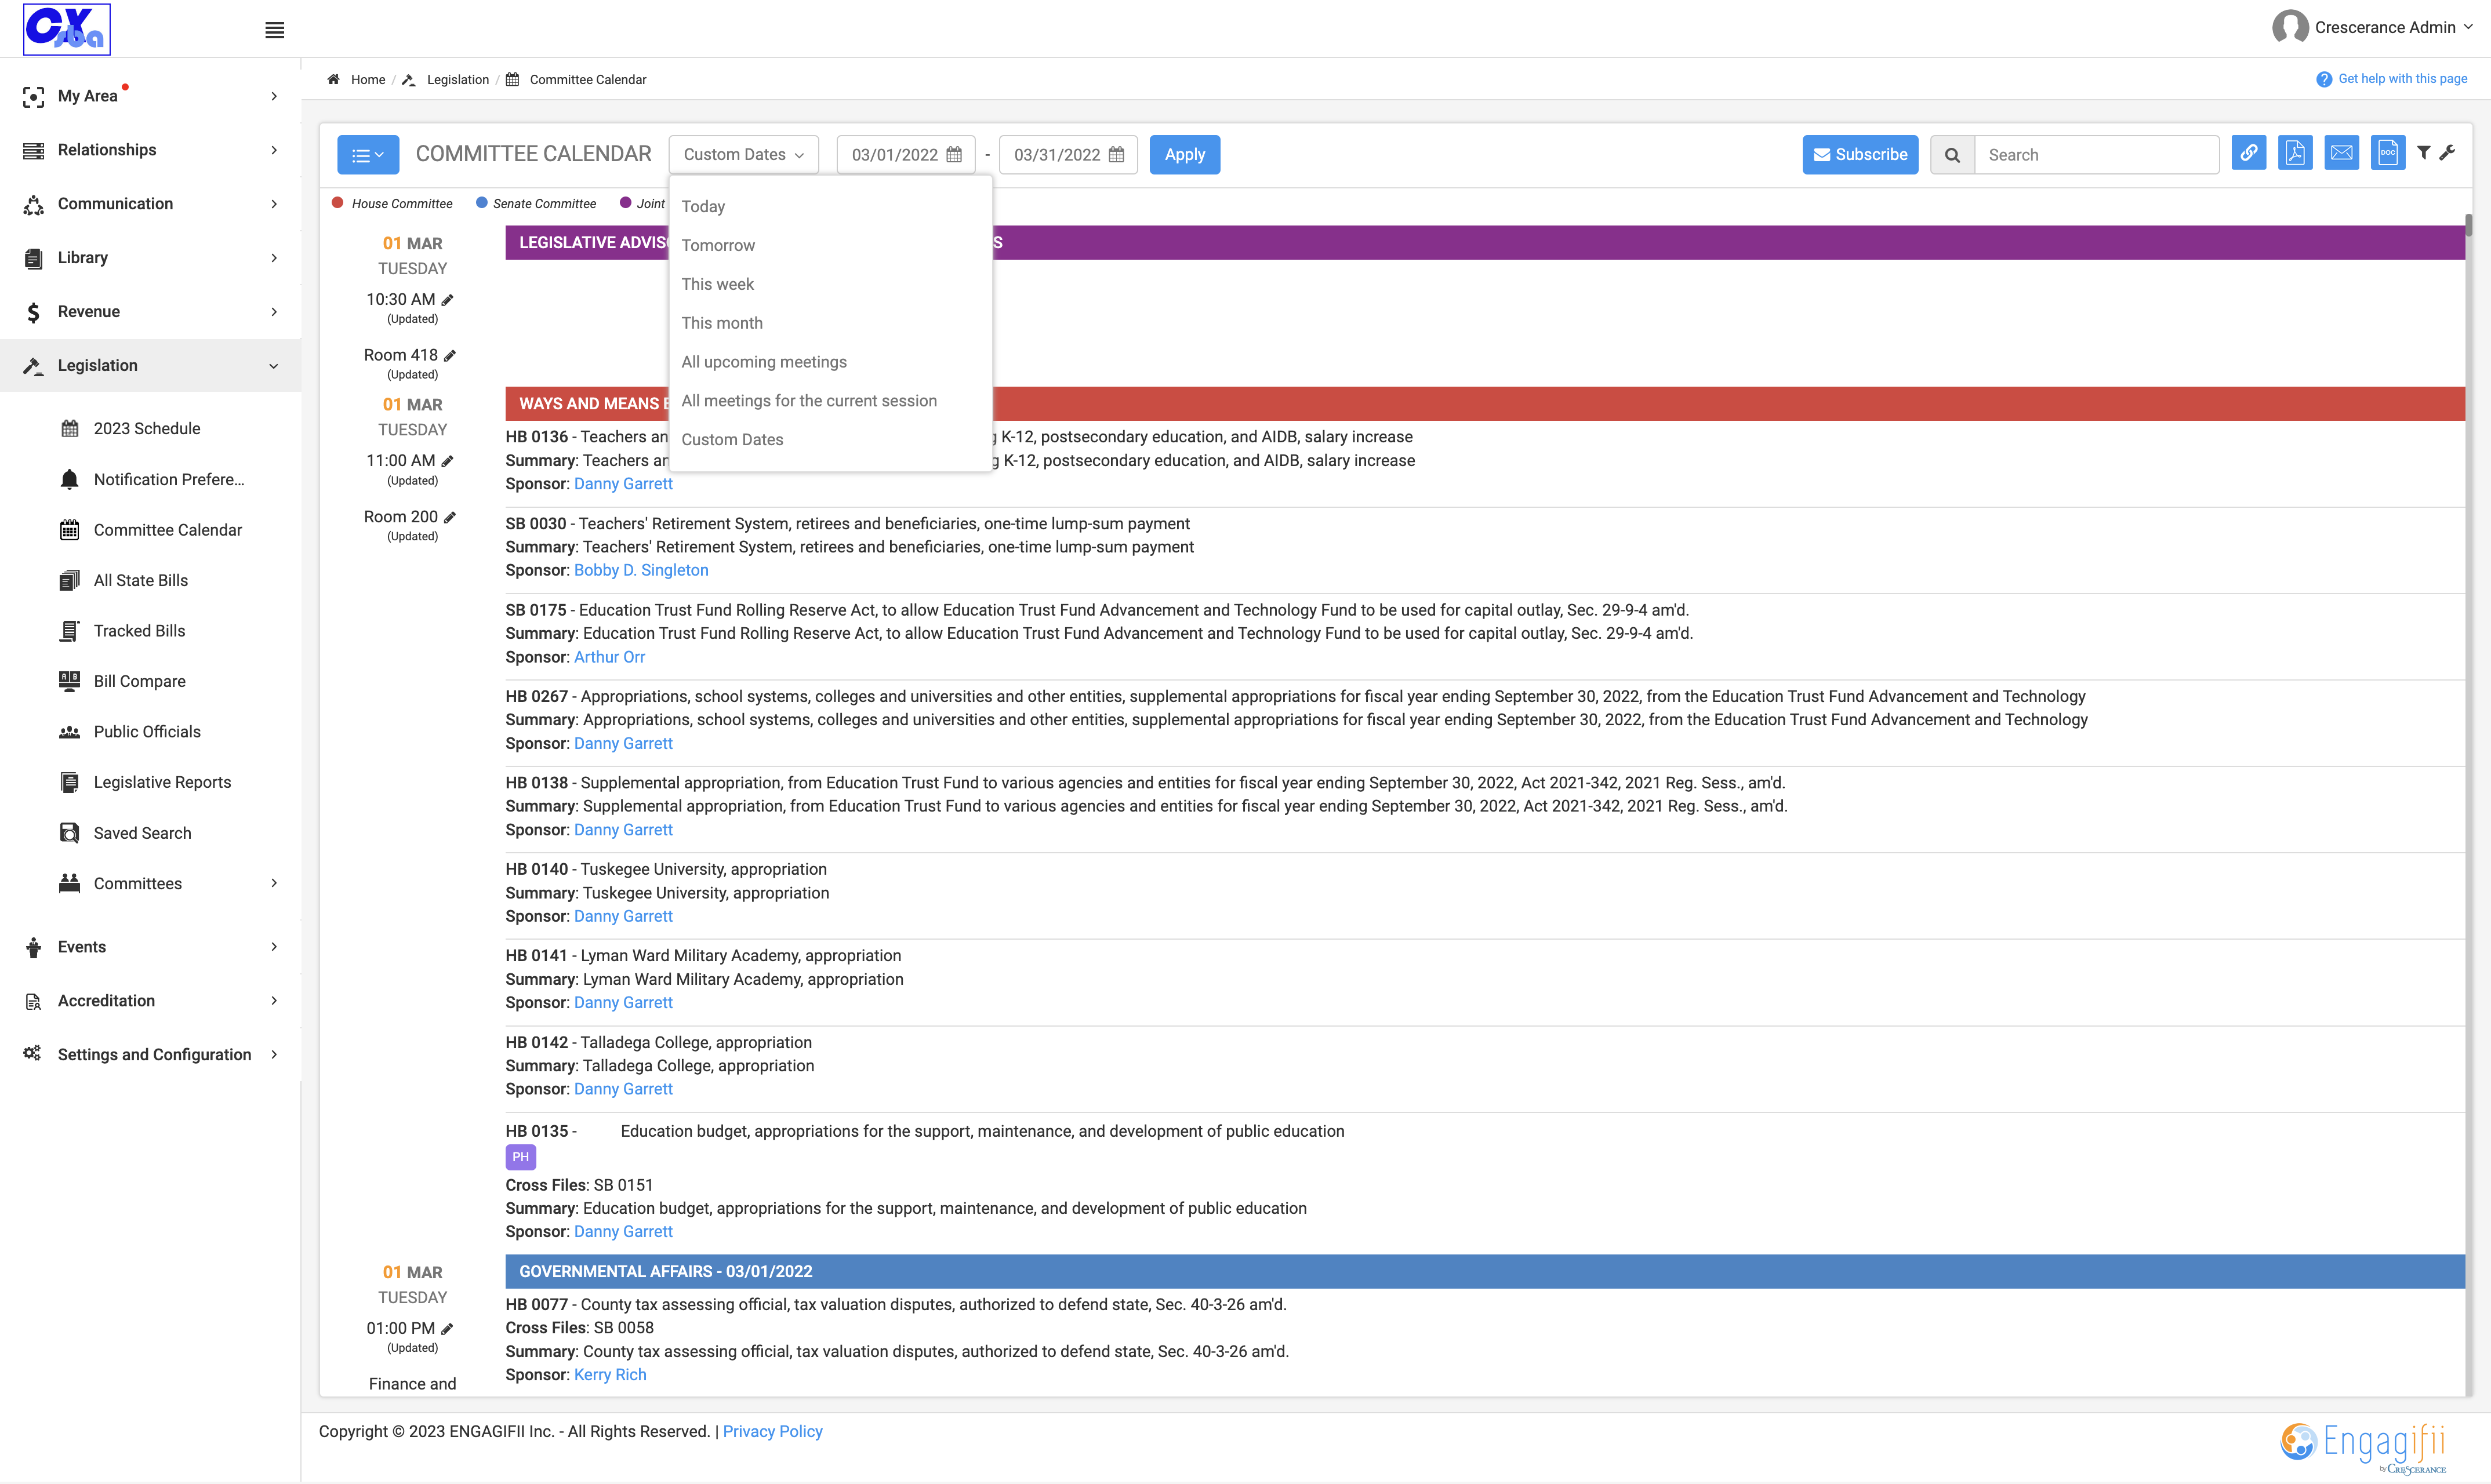This screenshot has width=2491, height=1484.
Task: Click the PH tag on HB 0135
Action: tap(520, 1157)
